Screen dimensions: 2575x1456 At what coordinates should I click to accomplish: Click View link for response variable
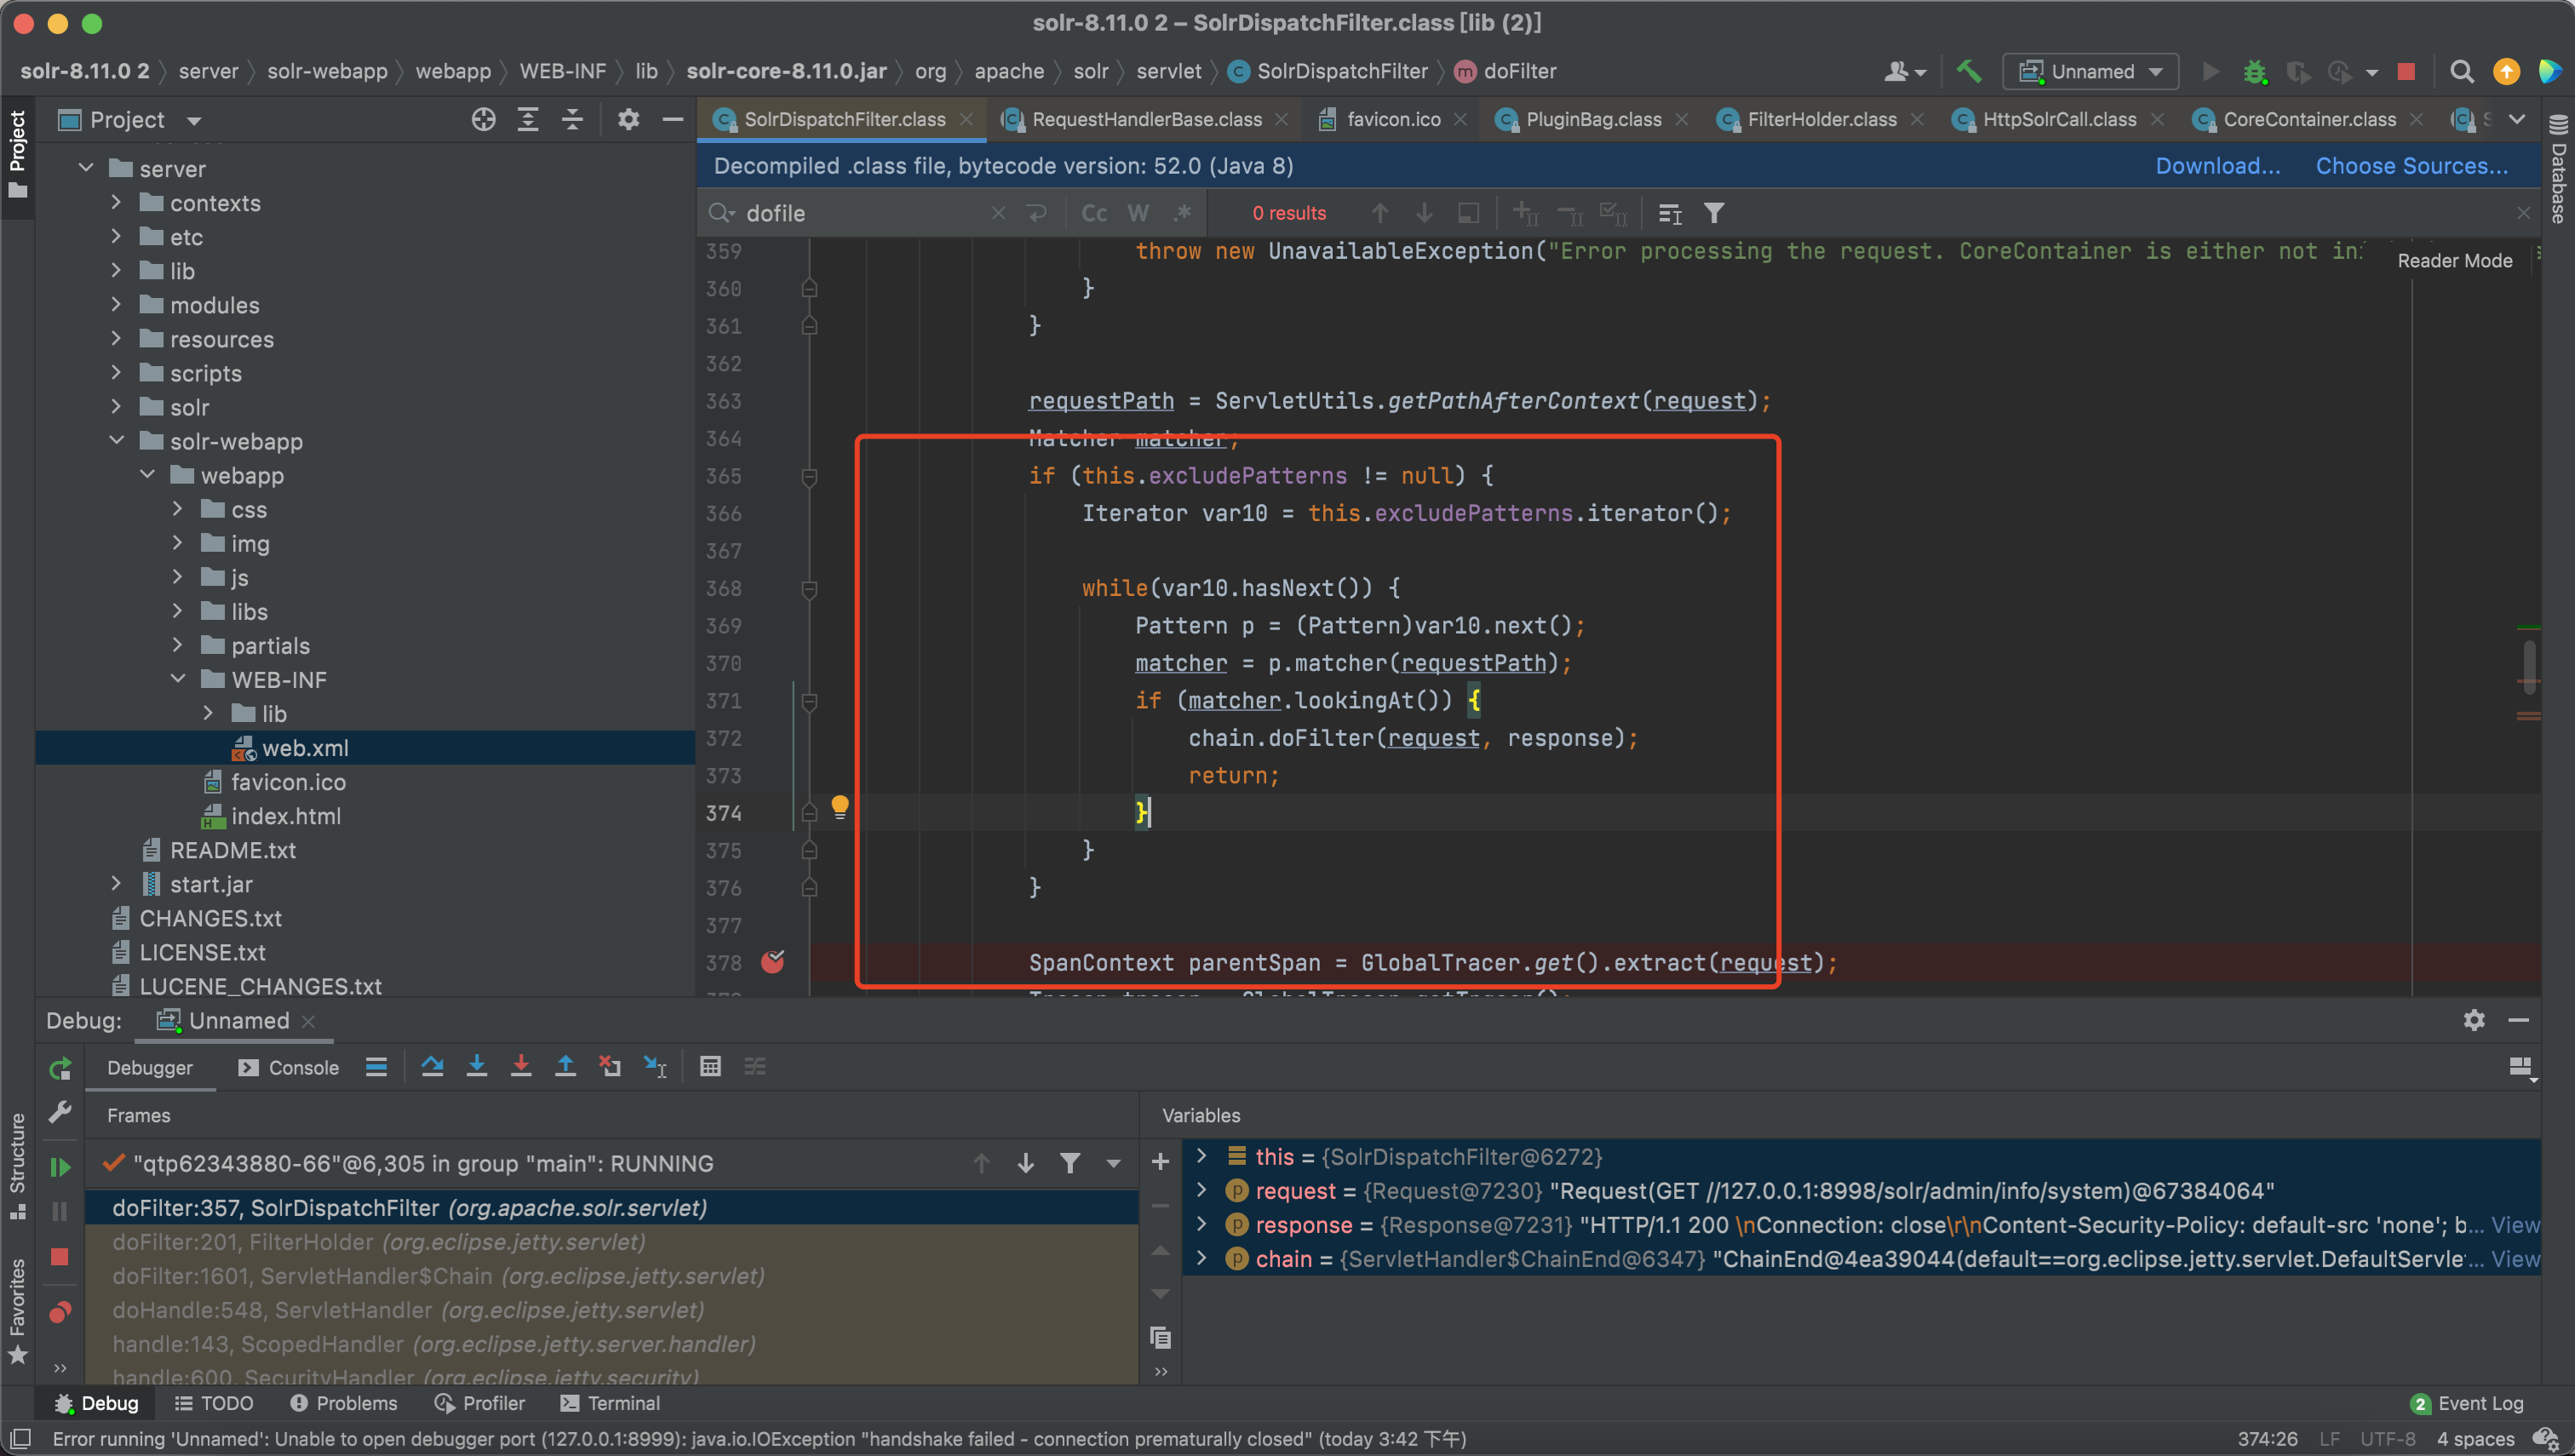(2515, 1224)
